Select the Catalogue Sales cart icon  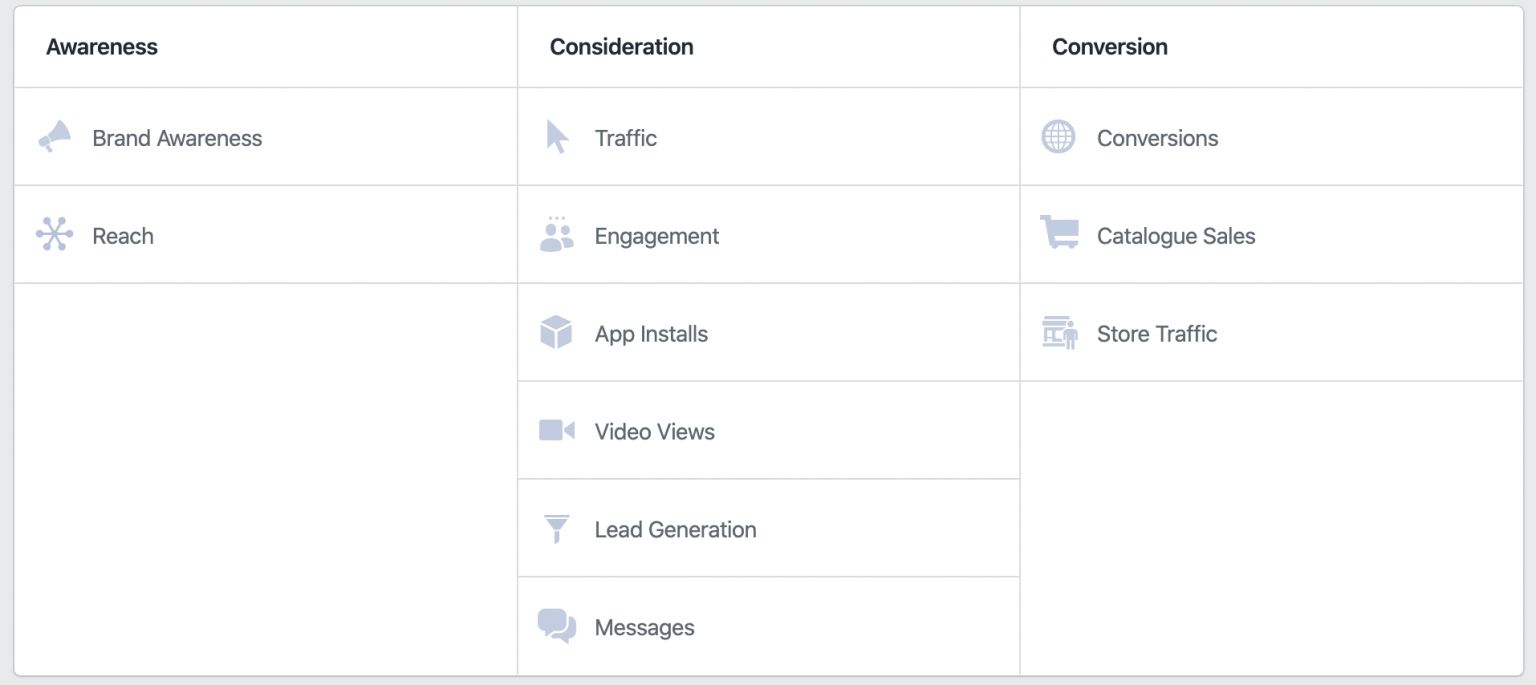click(x=1059, y=233)
